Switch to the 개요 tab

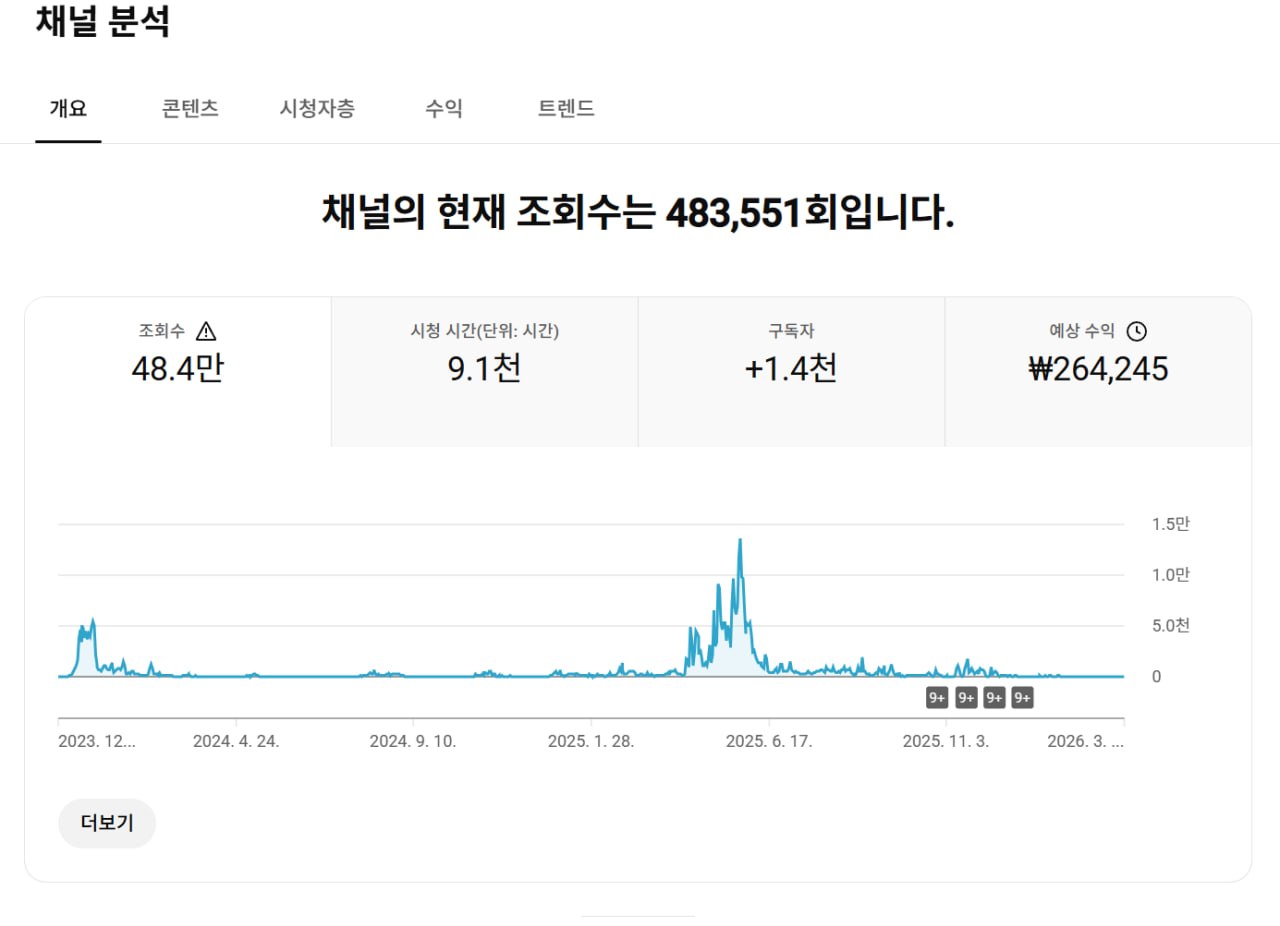(x=68, y=109)
